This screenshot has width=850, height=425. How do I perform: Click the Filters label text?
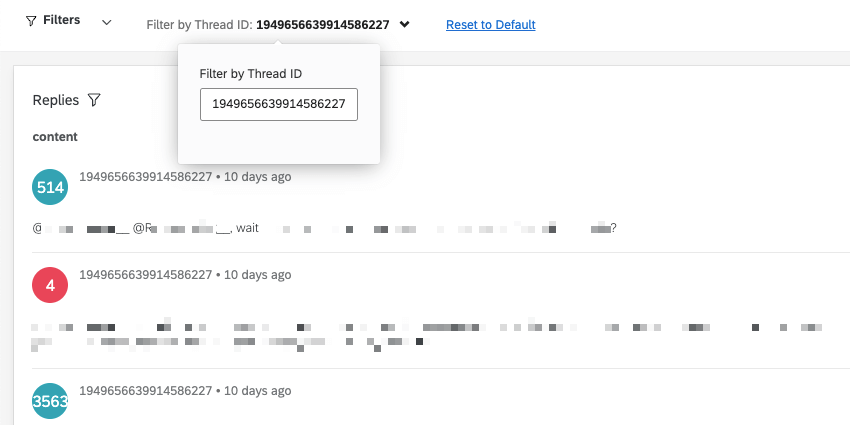click(x=62, y=21)
